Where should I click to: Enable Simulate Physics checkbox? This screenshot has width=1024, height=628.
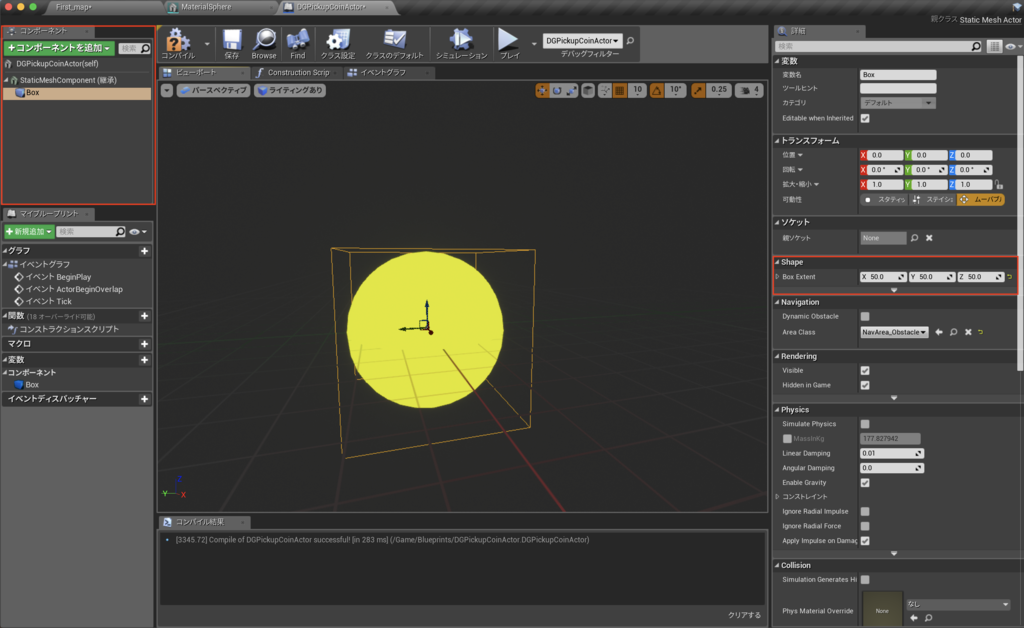[x=865, y=424]
